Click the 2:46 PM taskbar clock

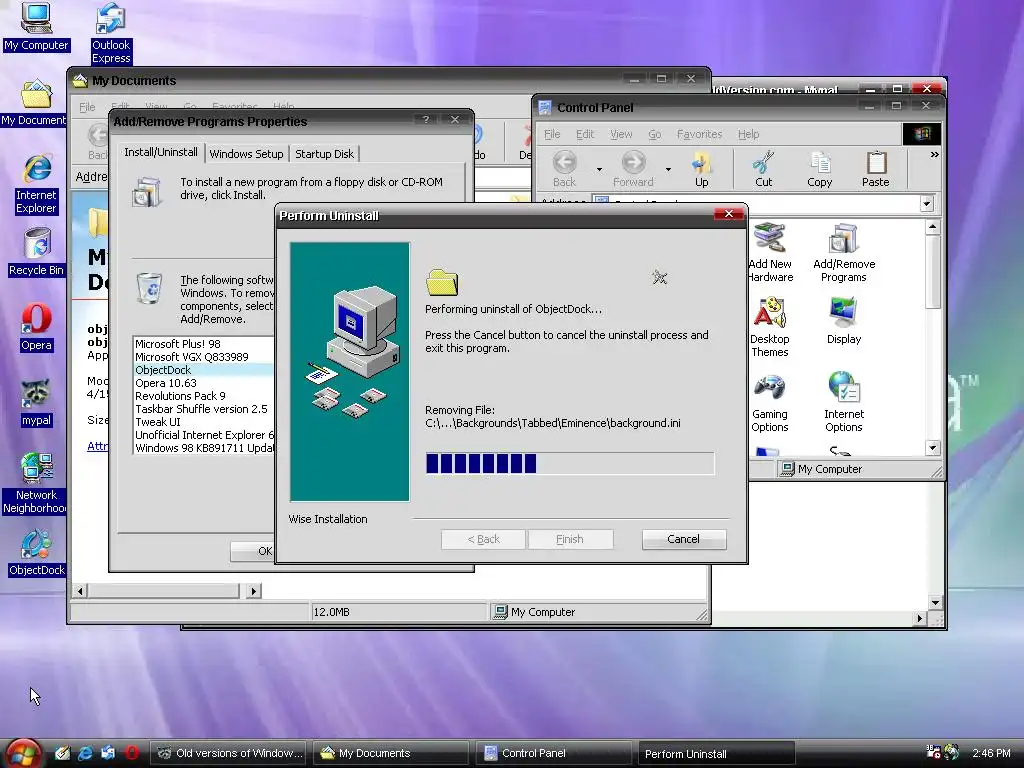[991, 753]
